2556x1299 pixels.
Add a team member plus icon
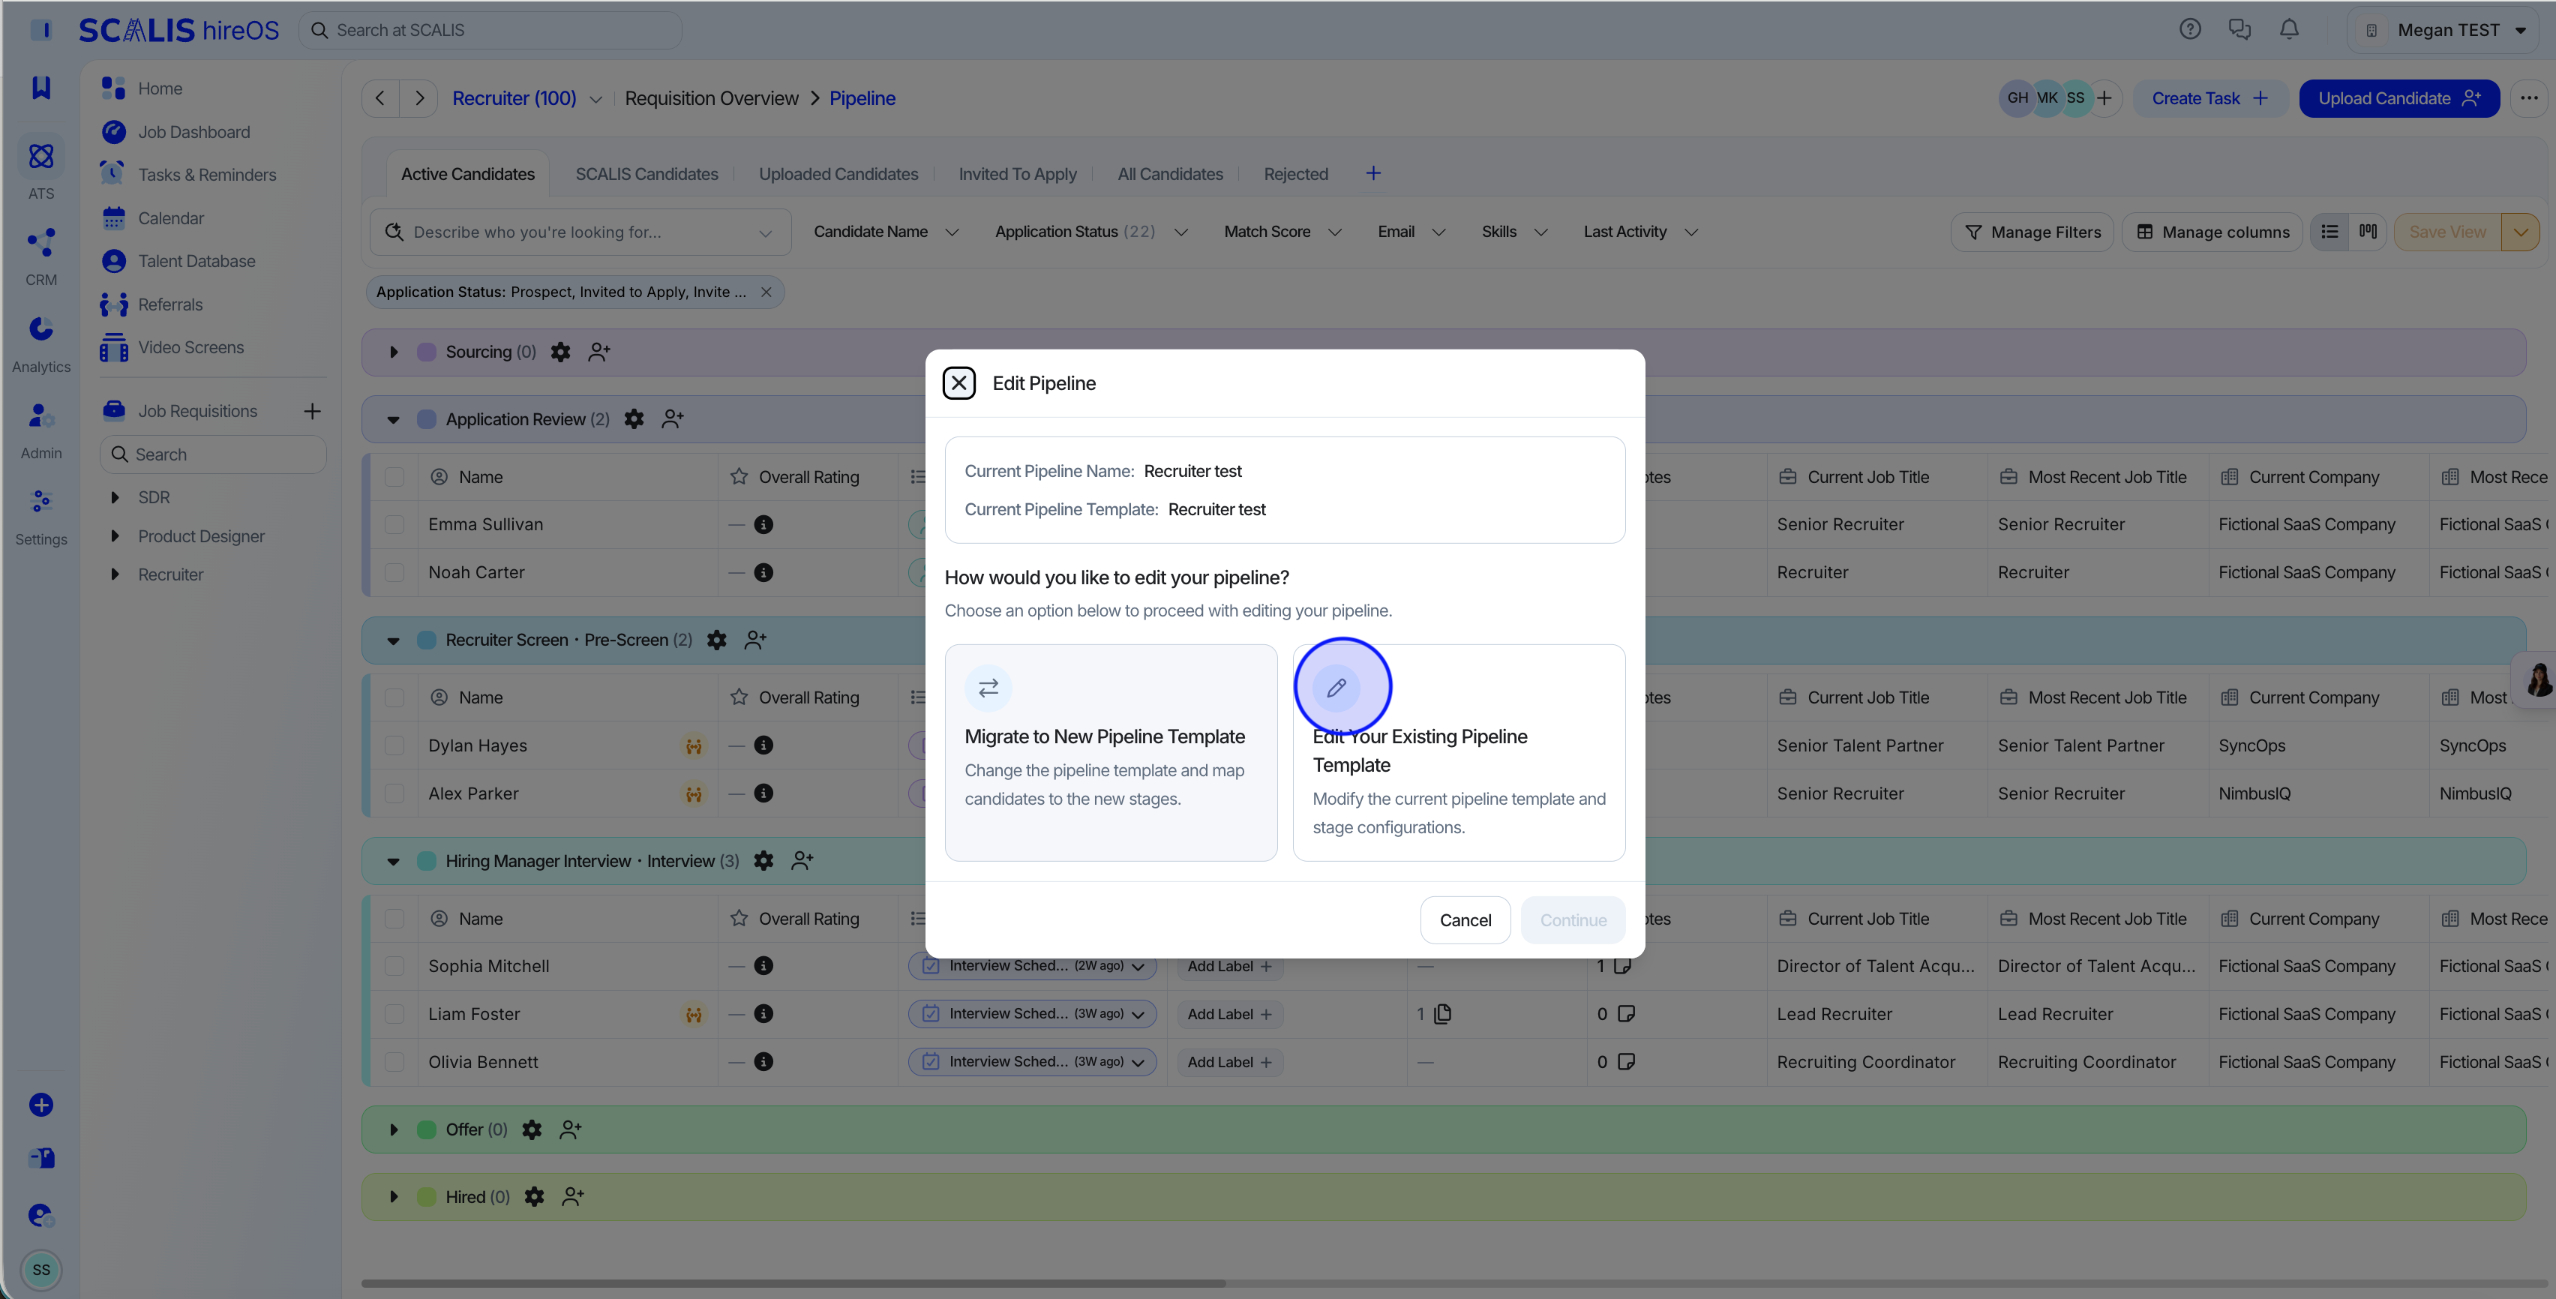(x=2104, y=98)
